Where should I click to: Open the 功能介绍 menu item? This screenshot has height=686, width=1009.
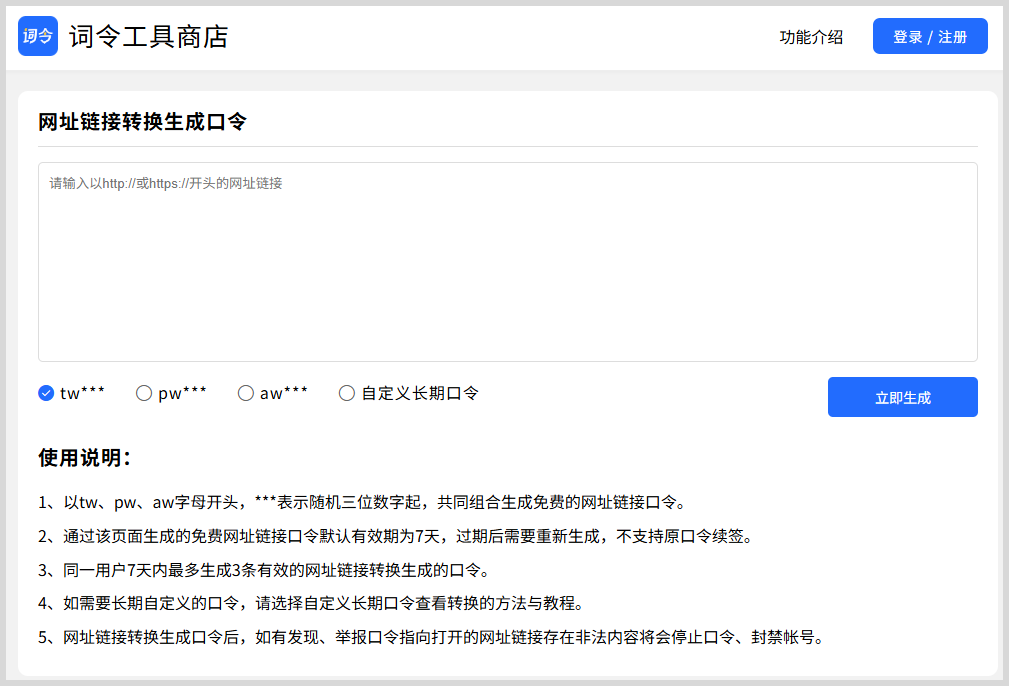coord(811,37)
